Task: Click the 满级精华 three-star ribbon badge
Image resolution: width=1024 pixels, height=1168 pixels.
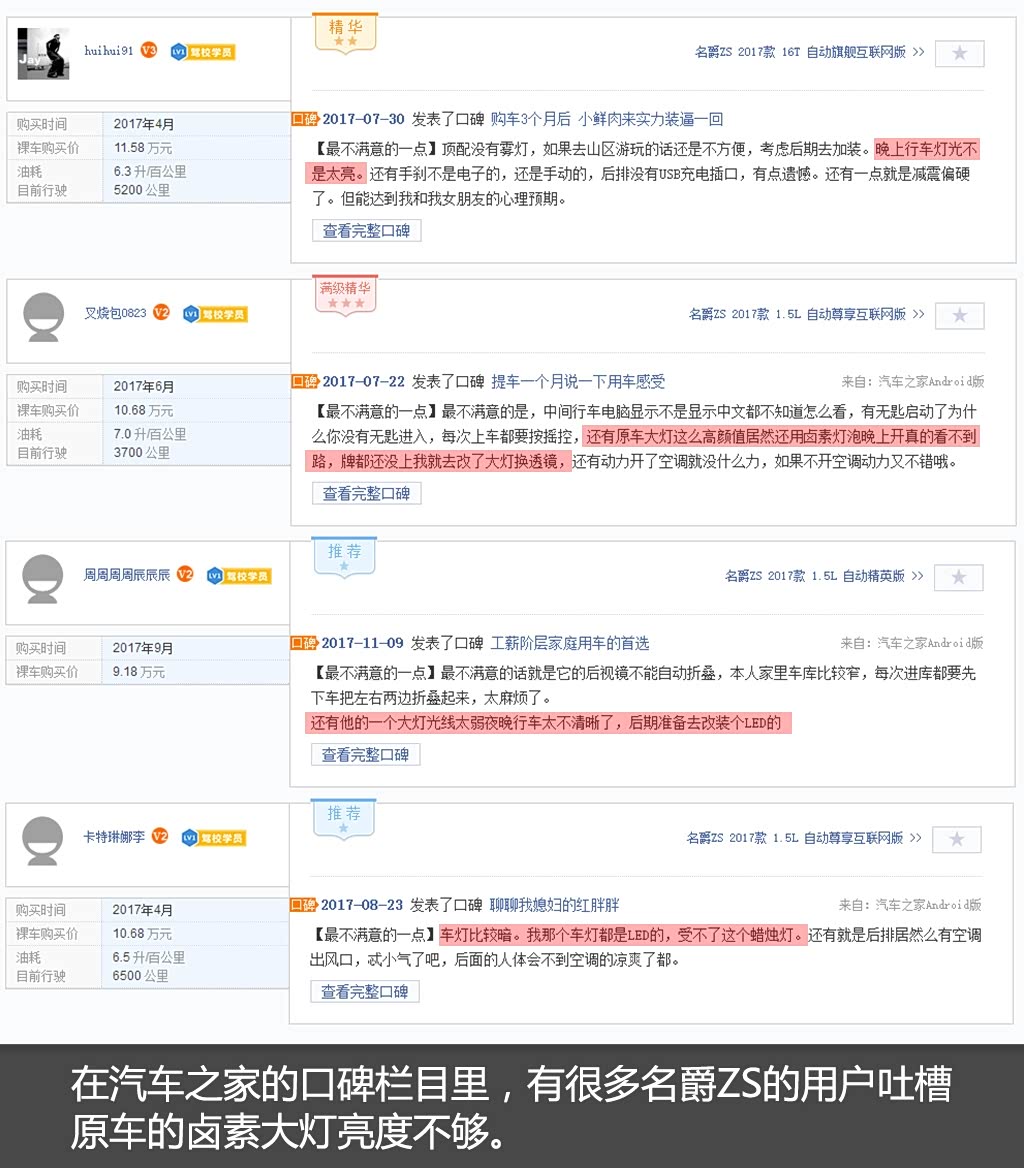Action: (x=345, y=294)
